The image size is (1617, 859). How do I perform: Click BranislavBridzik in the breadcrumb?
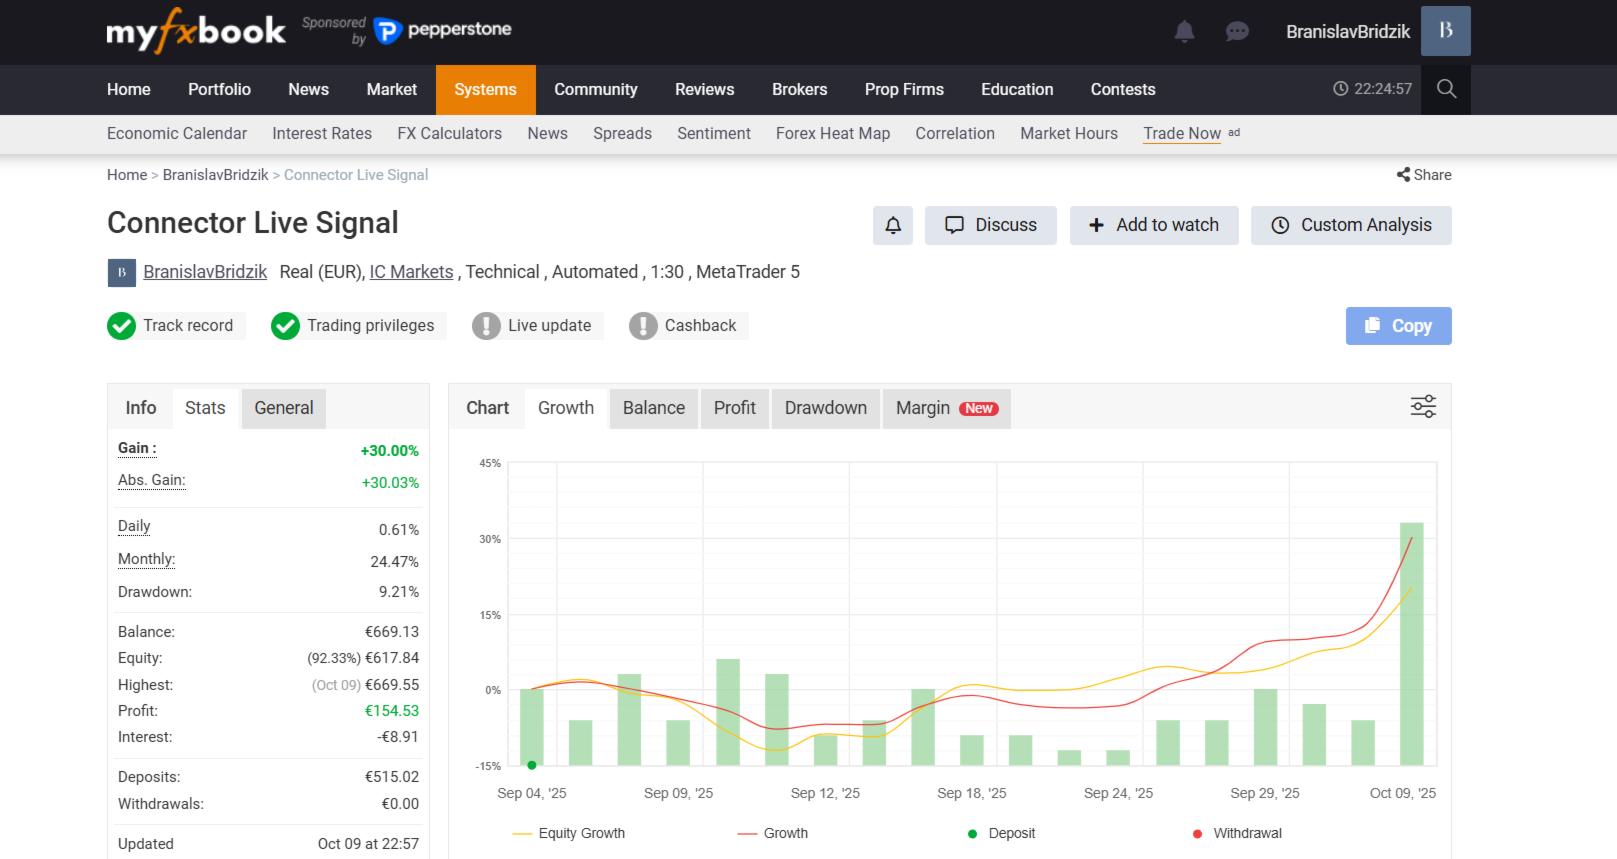pos(216,175)
